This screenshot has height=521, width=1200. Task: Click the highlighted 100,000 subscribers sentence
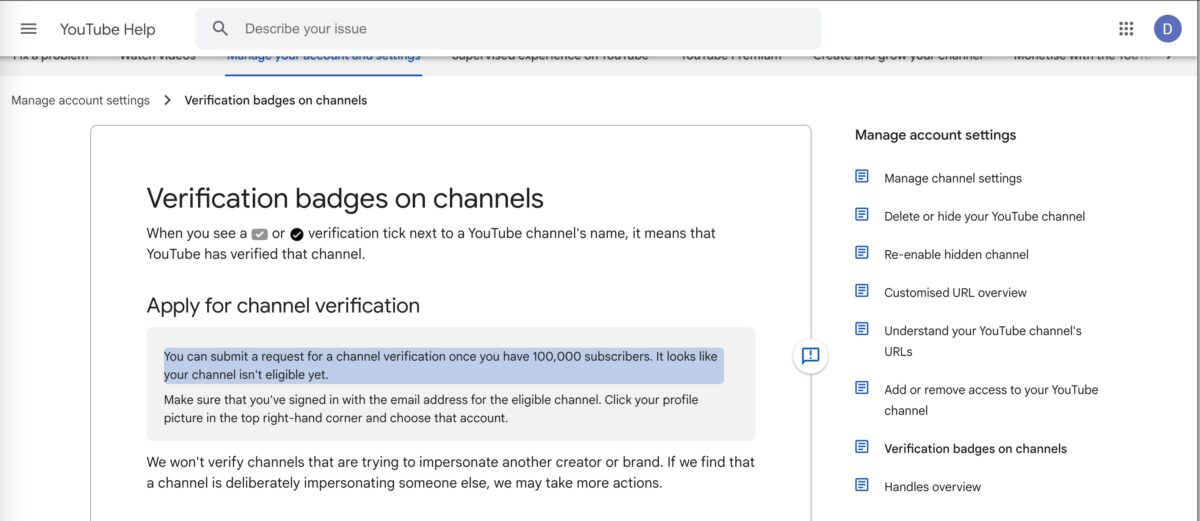[444, 365]
